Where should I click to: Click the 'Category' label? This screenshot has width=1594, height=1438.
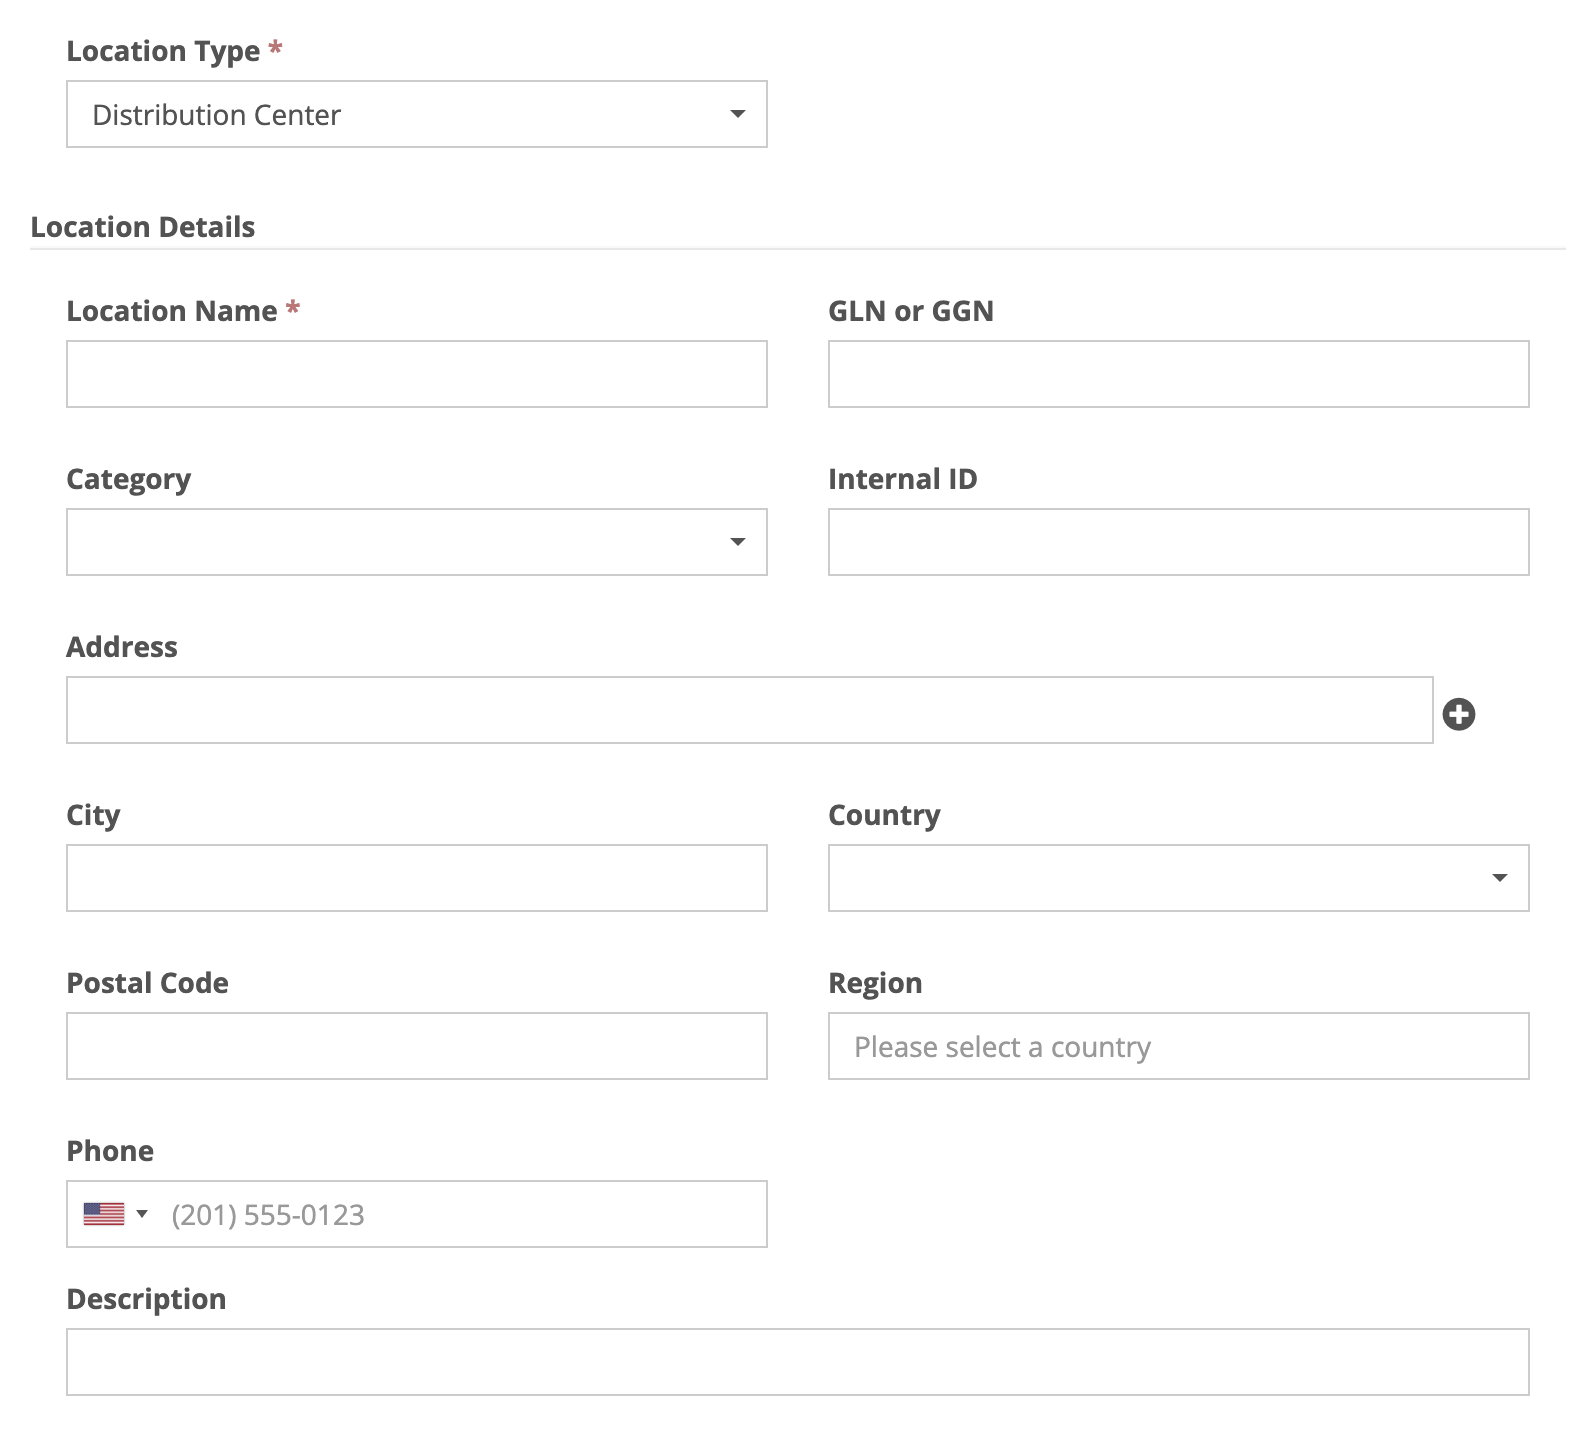pos(129,480)
